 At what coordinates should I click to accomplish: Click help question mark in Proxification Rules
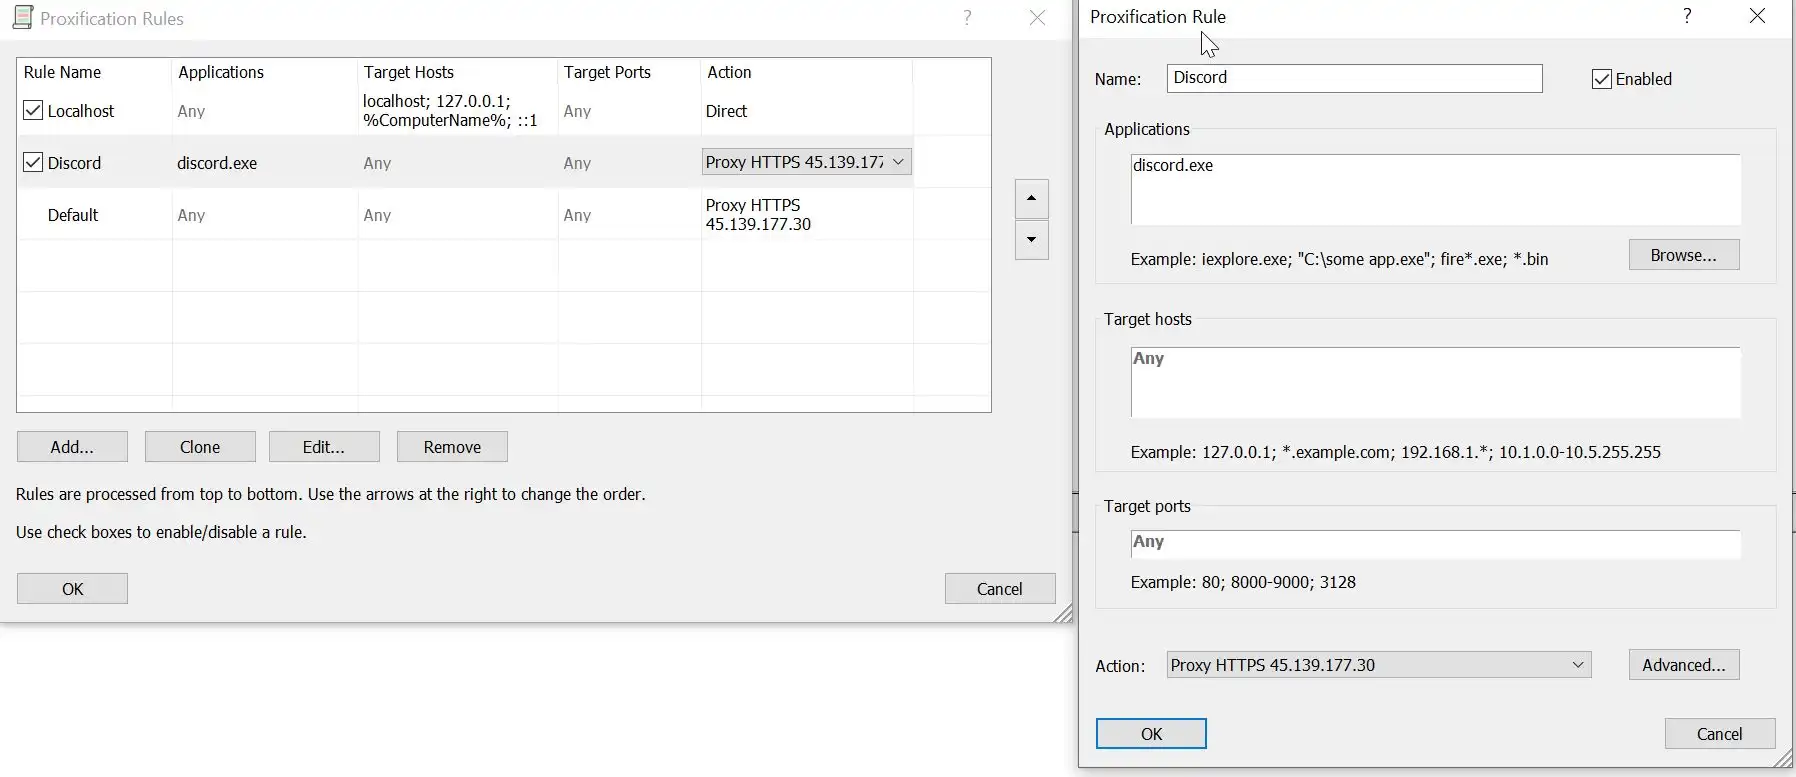click(967, 18)
